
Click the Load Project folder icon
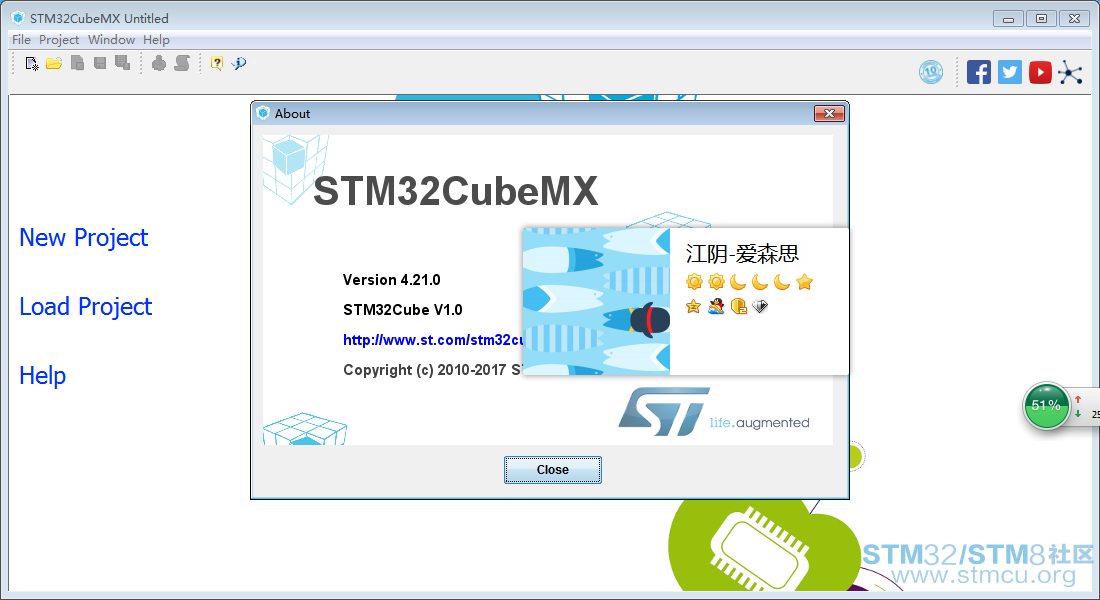point(54,64)
